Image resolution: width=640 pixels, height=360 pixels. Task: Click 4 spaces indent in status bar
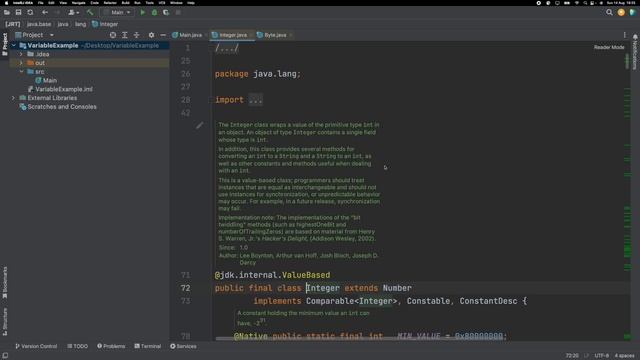624,356
